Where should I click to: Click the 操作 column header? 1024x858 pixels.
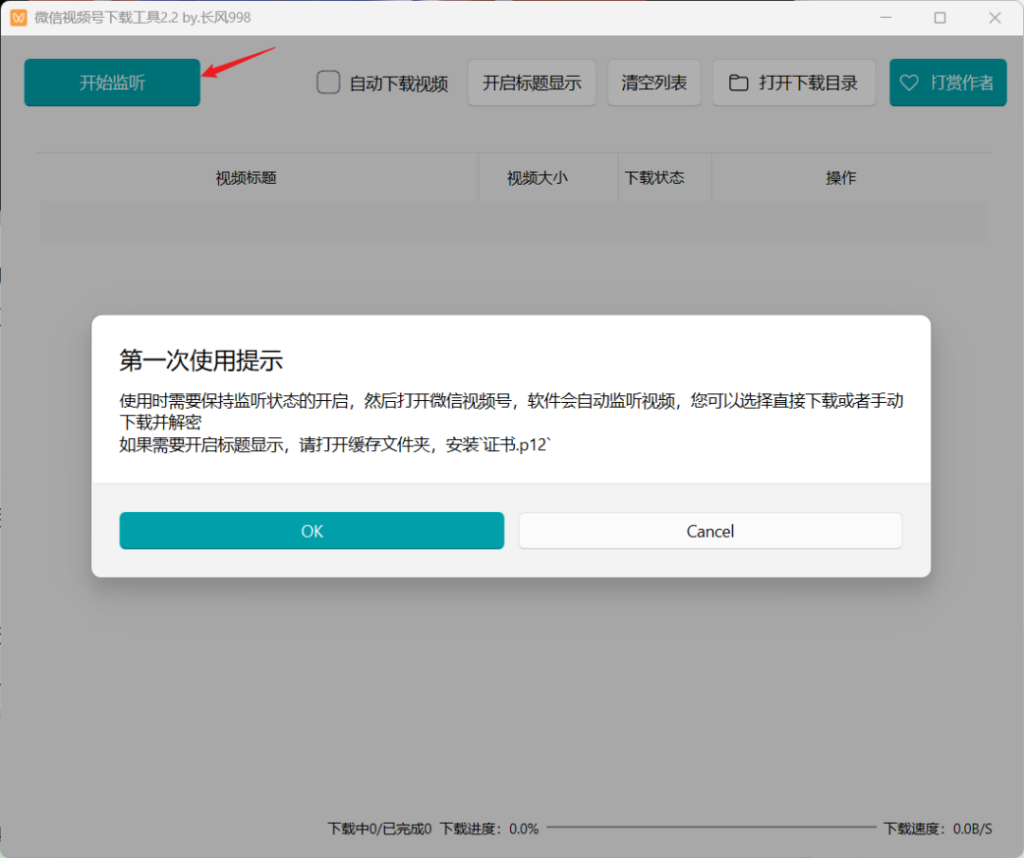click(x=841, y=177)
